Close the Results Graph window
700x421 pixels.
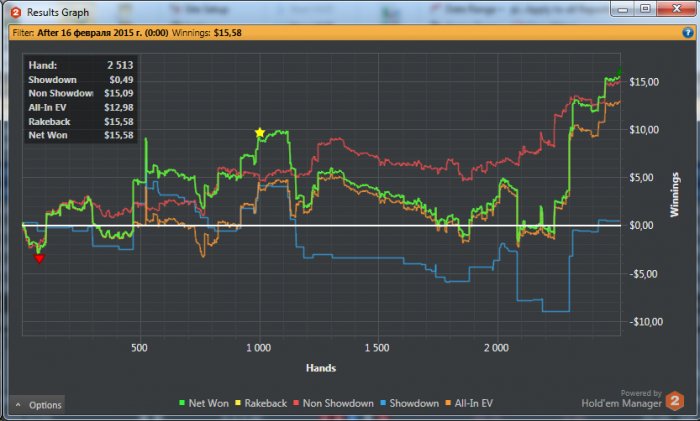[x=676, y=8]
